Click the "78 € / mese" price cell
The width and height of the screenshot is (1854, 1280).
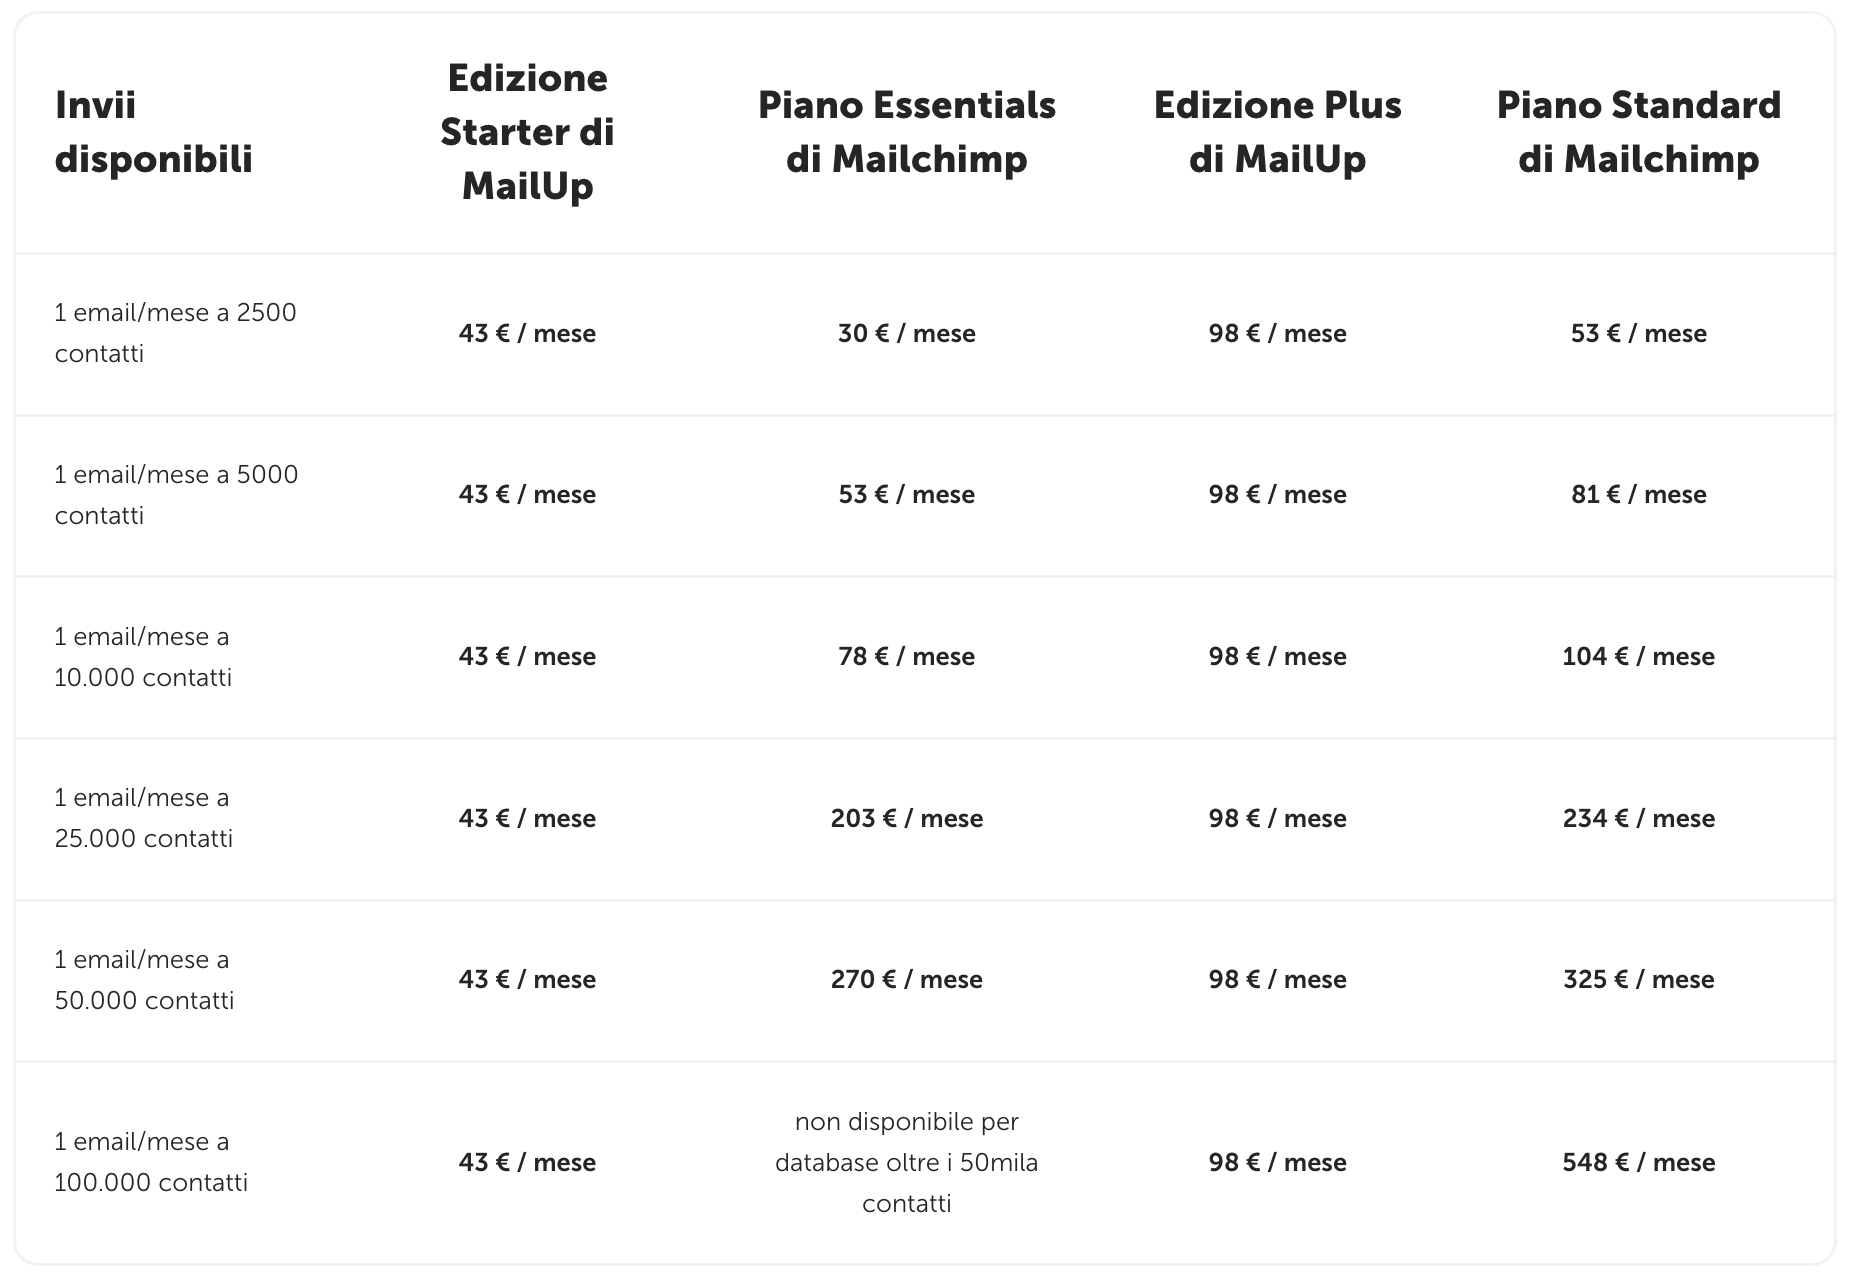906,657
